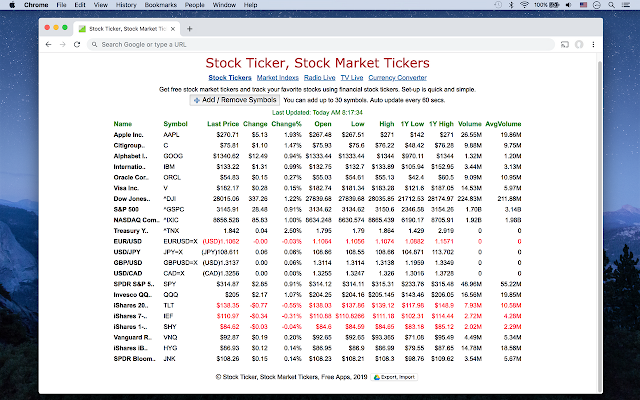Viewport: 640px width, 400px height.
Task: Click the SPY symbol cell
Action: (x=169, y=284)
